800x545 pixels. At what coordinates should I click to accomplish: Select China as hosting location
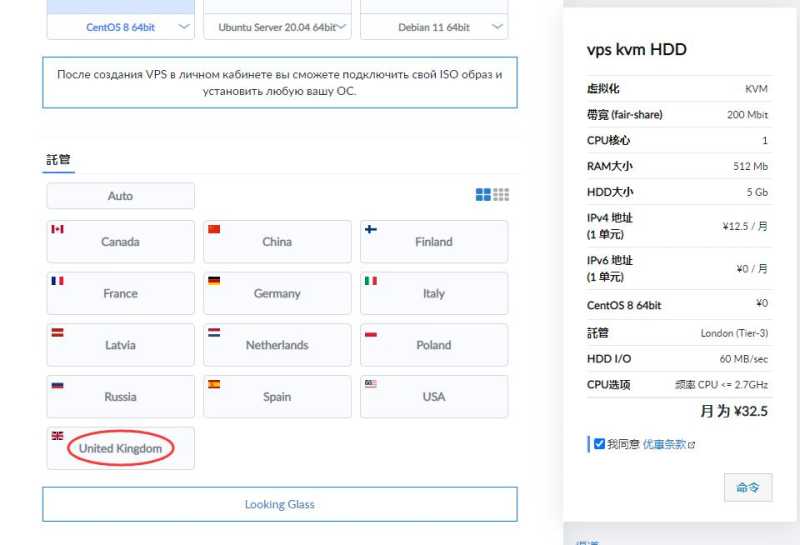click(x=277, y=241)
